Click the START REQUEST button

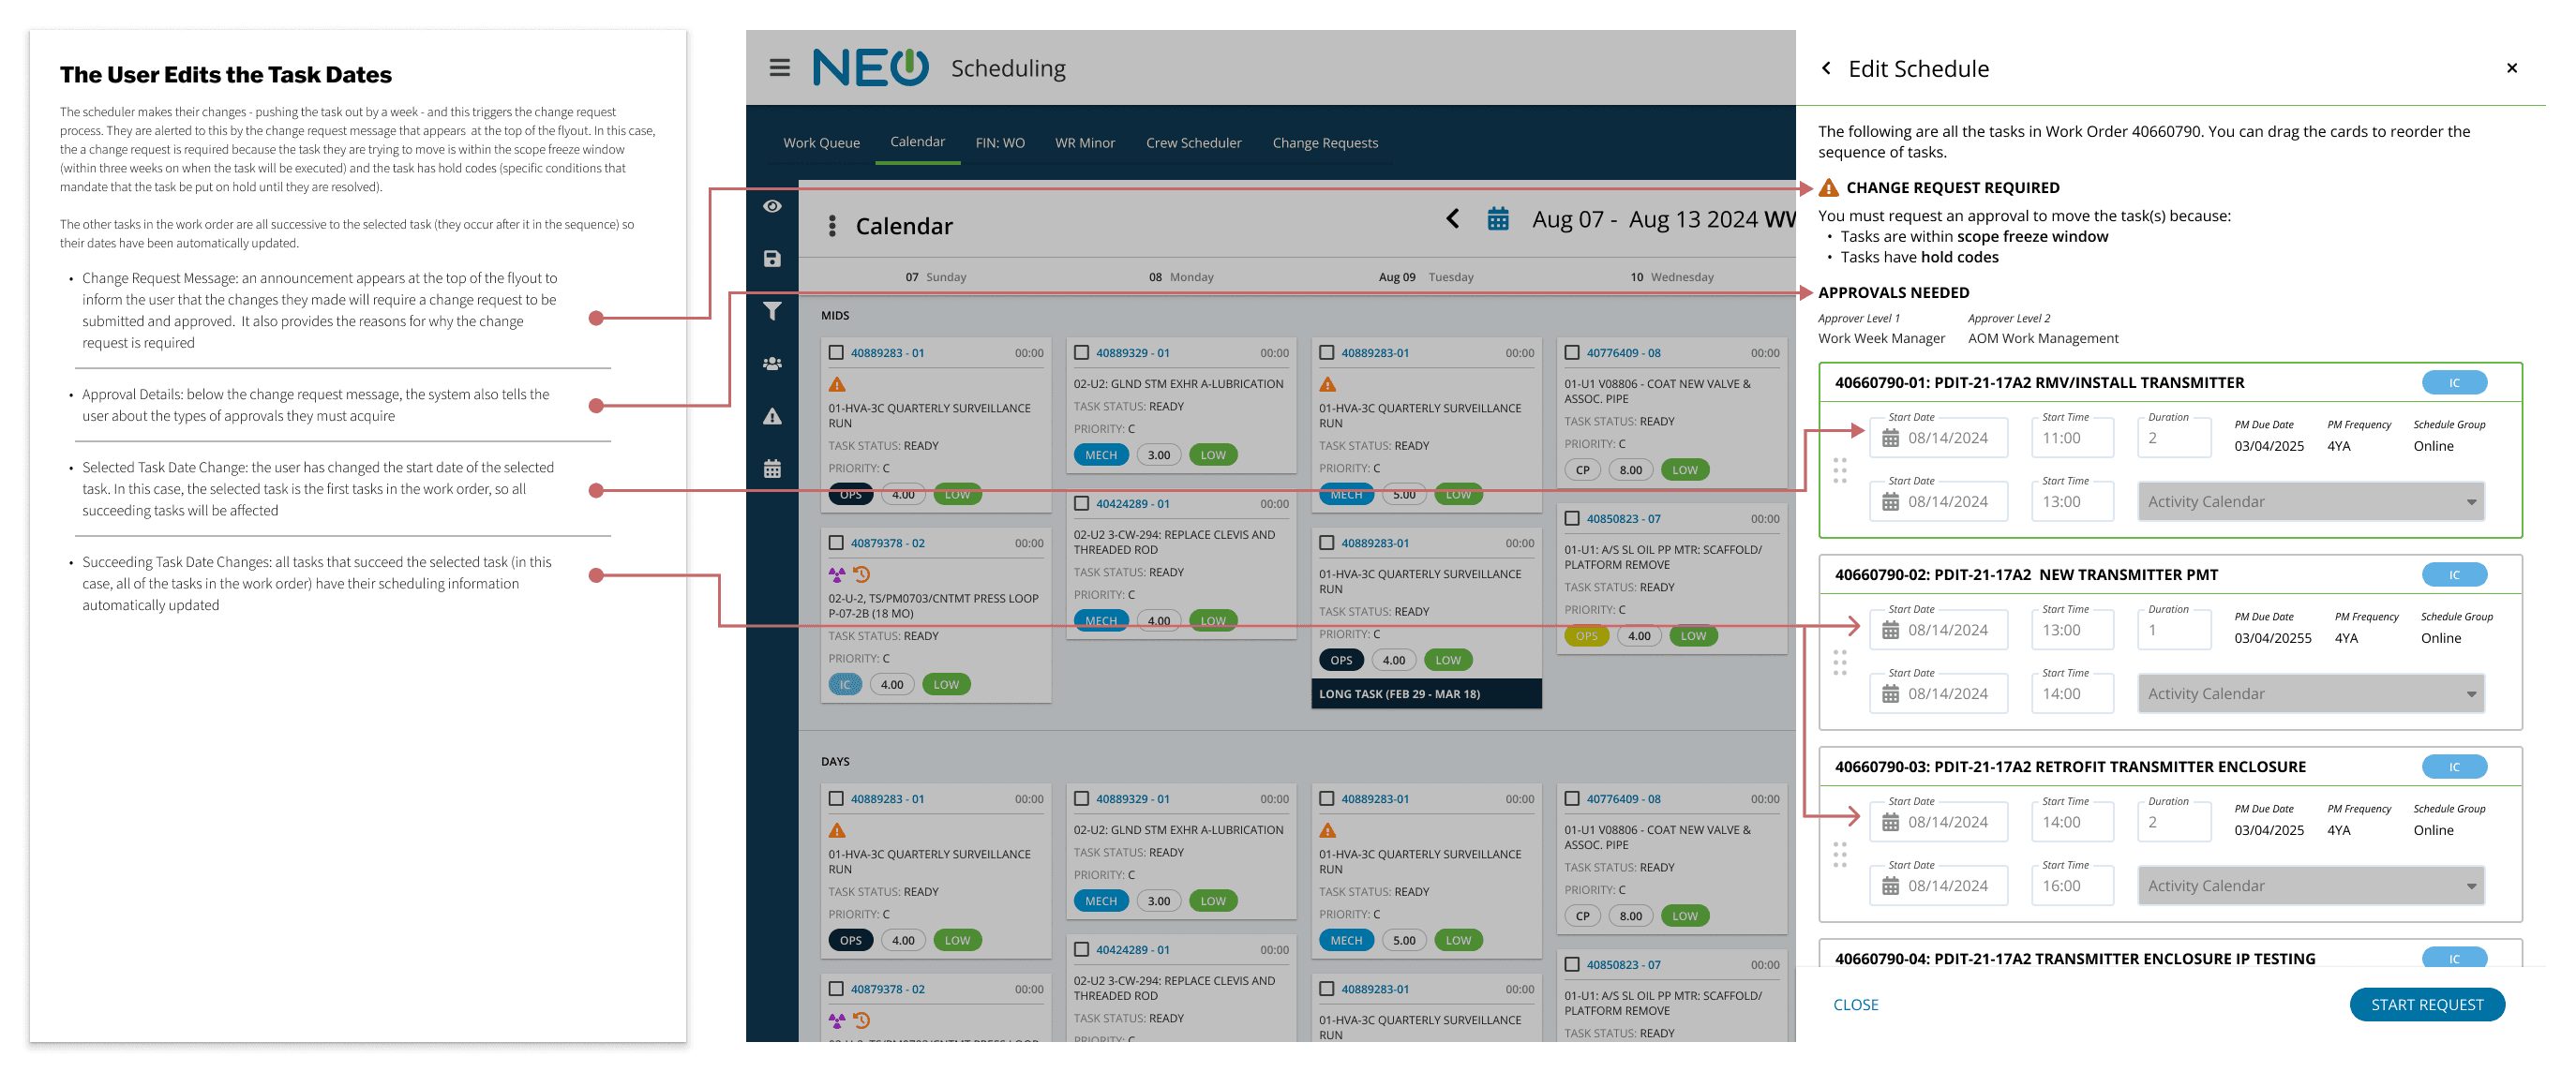(x=2426, y=1004)
